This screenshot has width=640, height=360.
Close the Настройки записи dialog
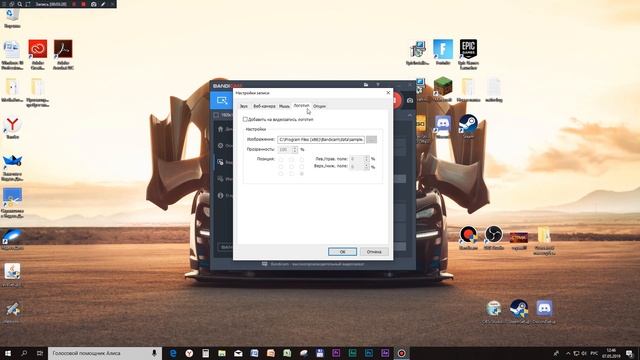[388, 93]
